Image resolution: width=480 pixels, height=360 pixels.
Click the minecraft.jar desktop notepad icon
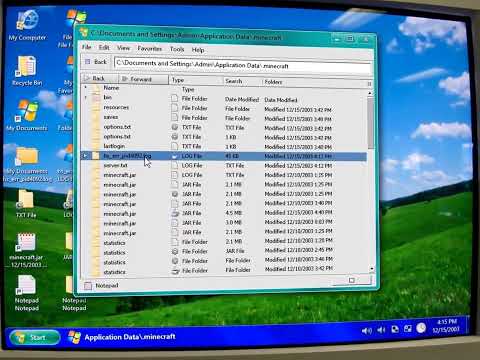[26, 249]
